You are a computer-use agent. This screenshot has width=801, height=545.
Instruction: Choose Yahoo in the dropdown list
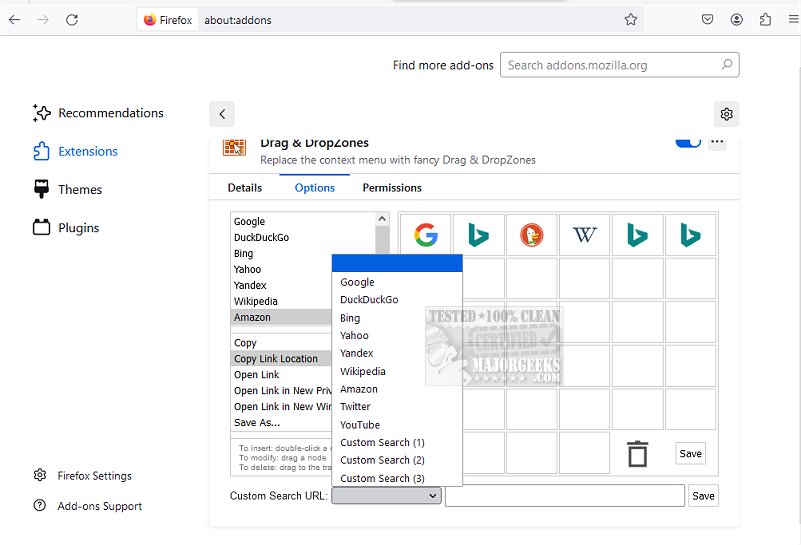tap(397, 336)
